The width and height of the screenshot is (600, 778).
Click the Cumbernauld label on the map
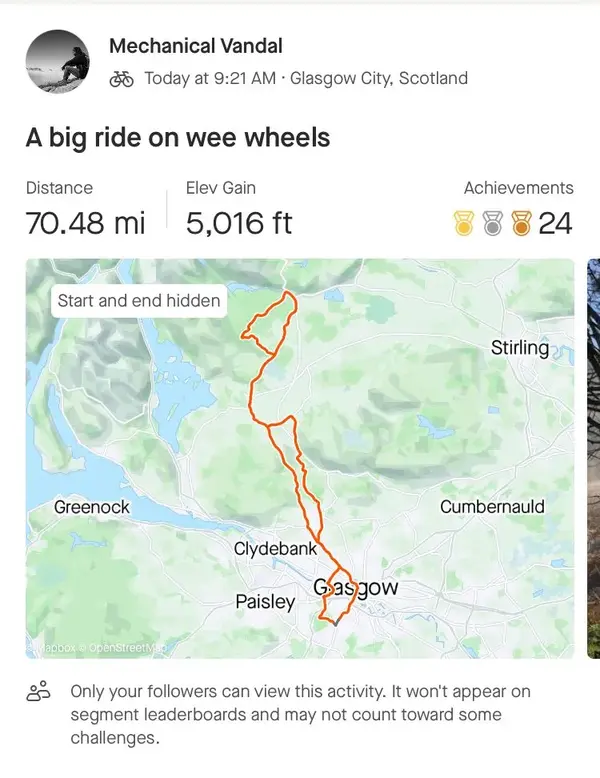pyautogui.click(x=492, y=507)
